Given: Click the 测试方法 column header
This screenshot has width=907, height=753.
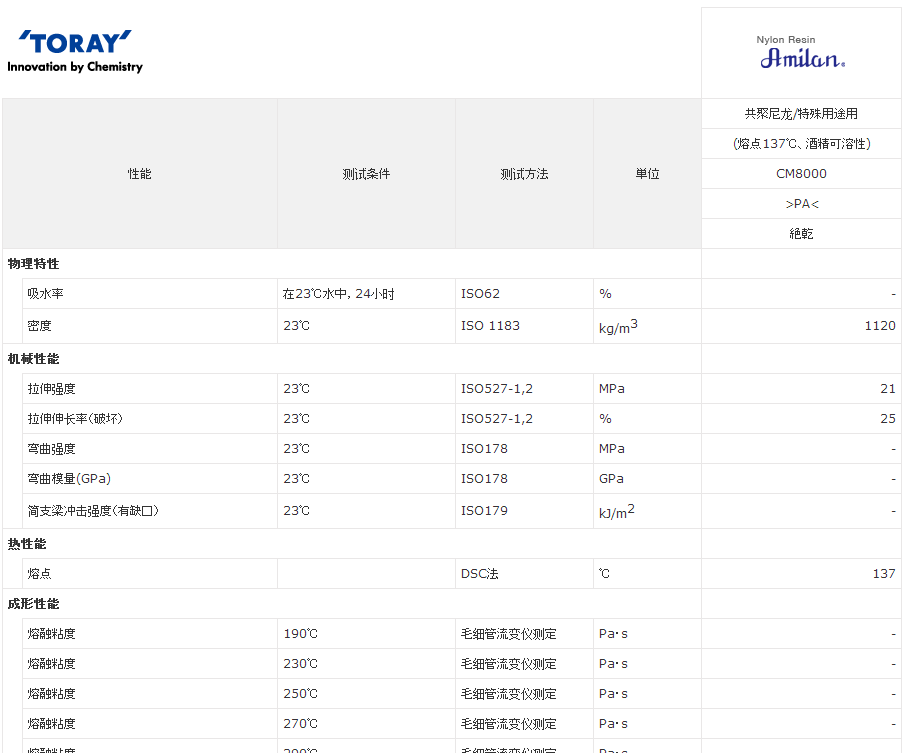Looking at the screenshot, I should (524, 174).
